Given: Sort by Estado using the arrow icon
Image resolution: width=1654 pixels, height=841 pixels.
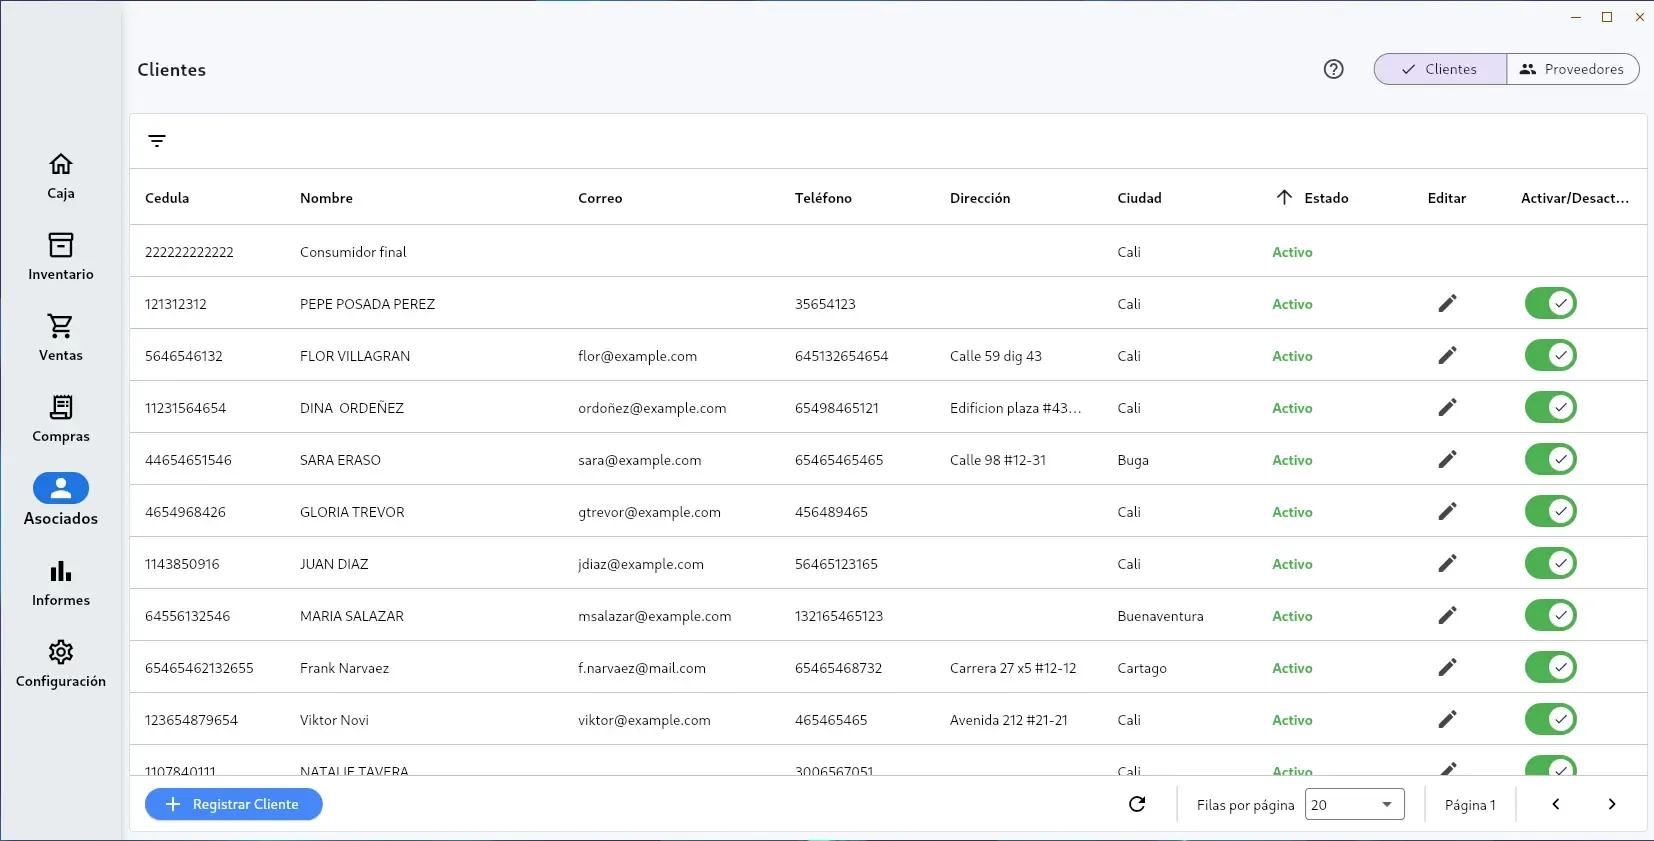Looking at the screenshot, I should pos(1284,197).
